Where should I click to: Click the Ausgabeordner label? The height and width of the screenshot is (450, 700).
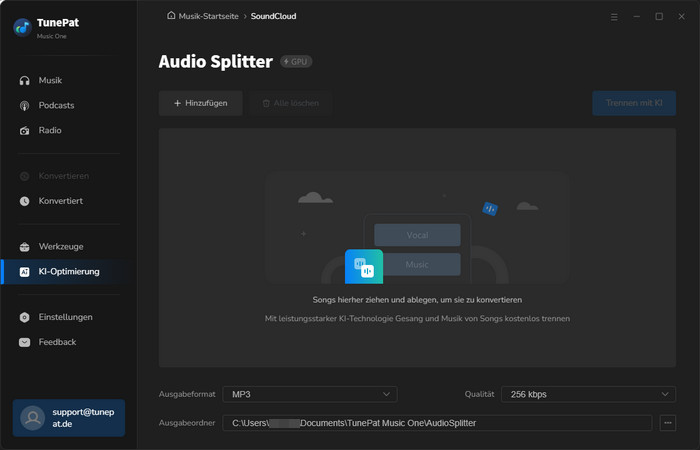pyautogui.click(x=187, y=423)
